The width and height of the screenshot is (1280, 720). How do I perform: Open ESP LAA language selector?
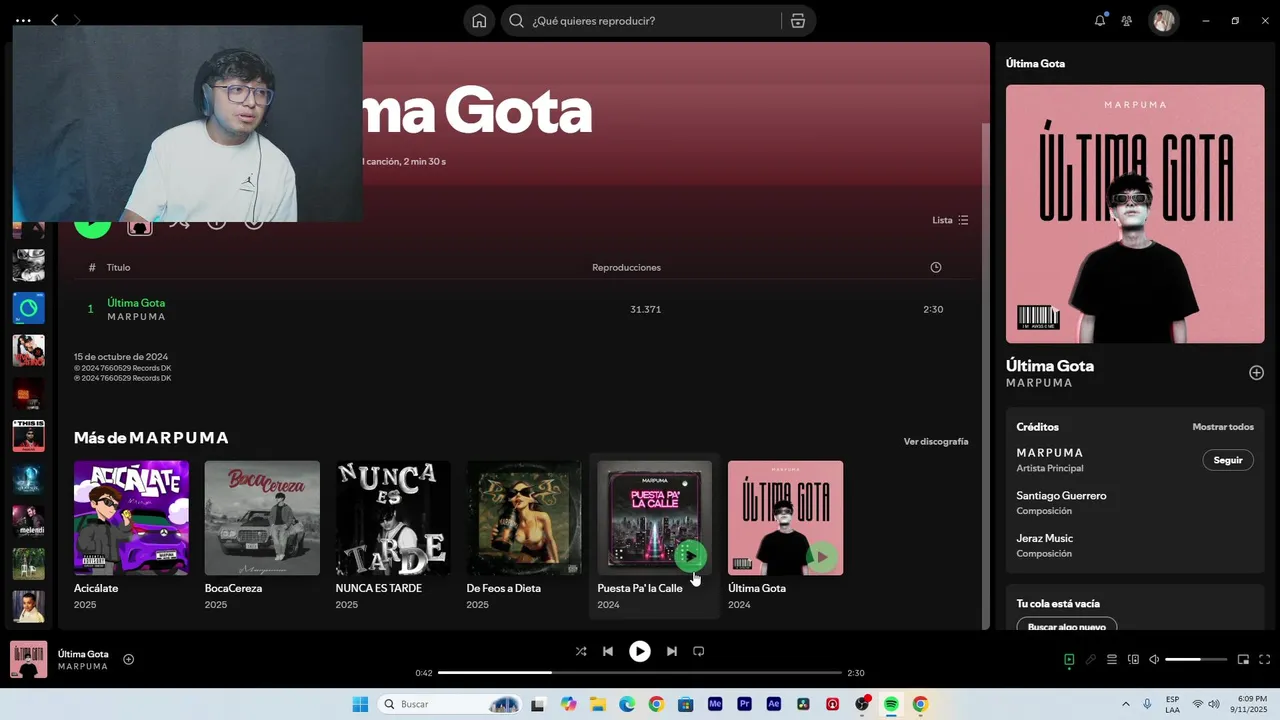(1172, 704)
